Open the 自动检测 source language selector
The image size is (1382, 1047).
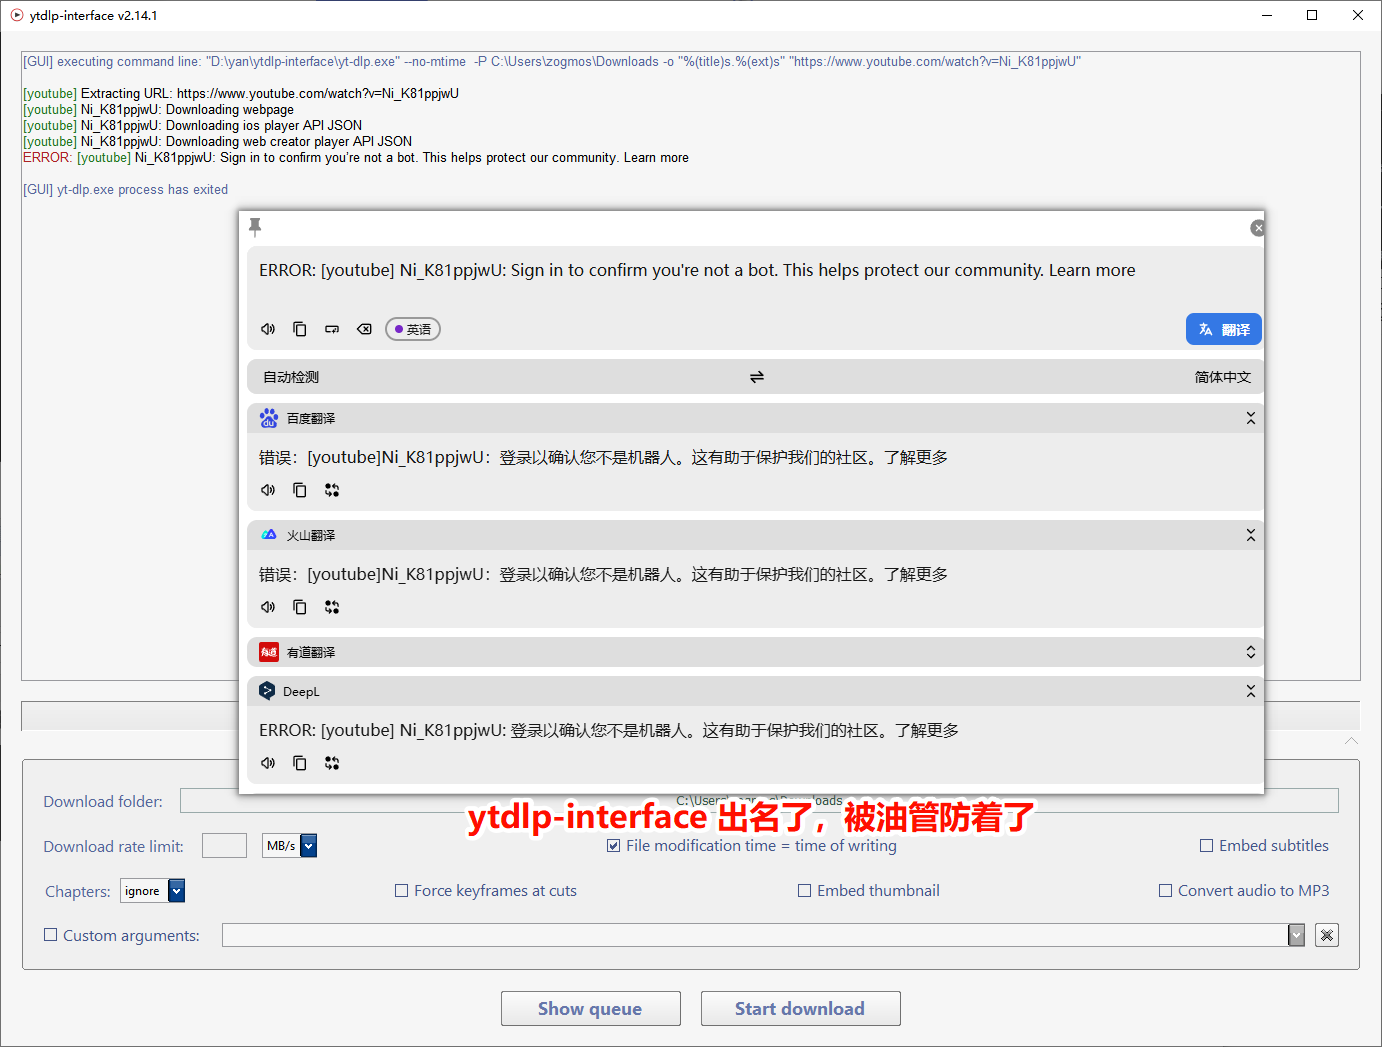click(x=289, y=376)
